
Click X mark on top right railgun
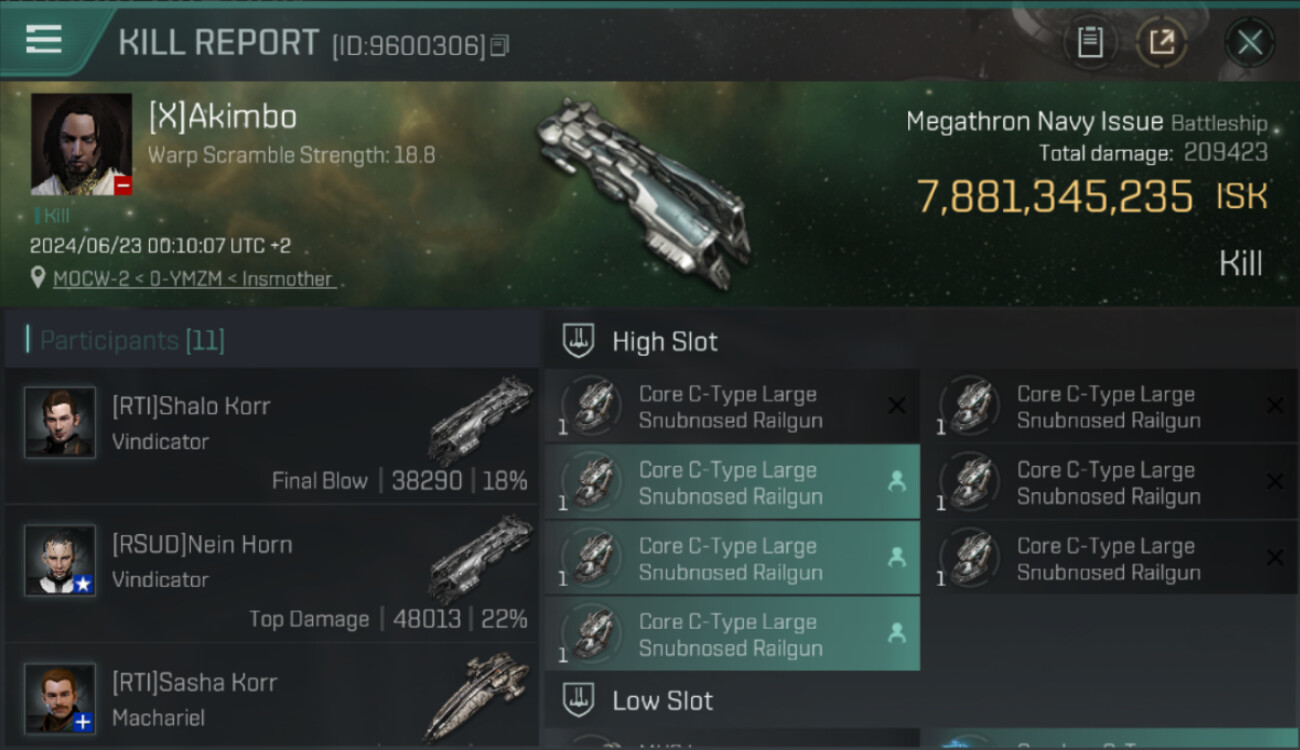pos(1275,405)
